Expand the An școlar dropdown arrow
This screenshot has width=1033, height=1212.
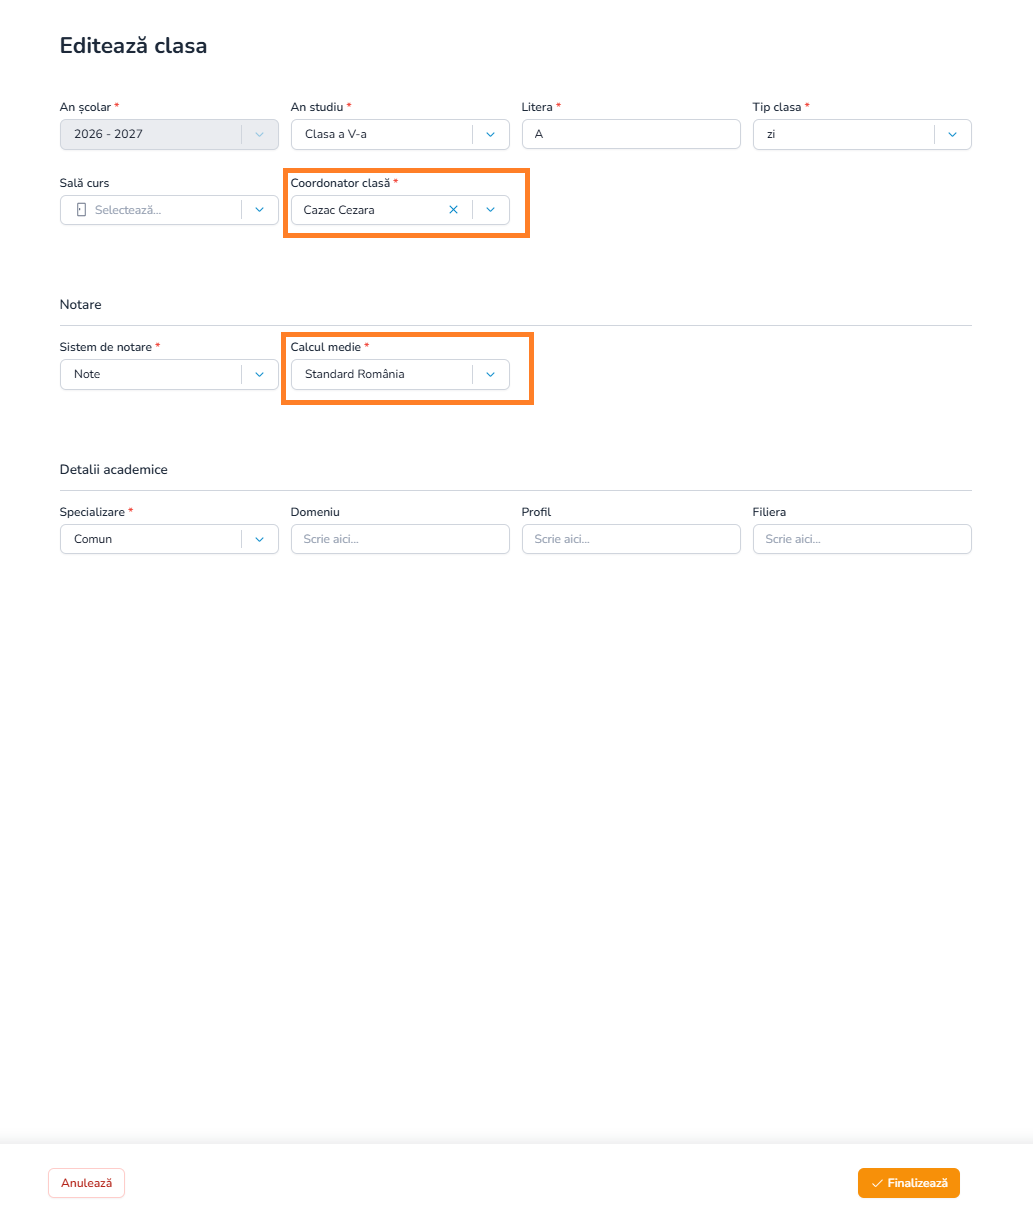click(259, 134)
